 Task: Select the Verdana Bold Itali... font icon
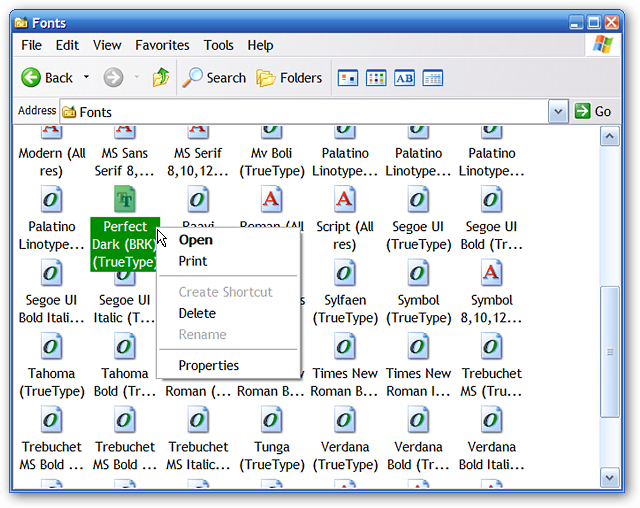[491, 419]
